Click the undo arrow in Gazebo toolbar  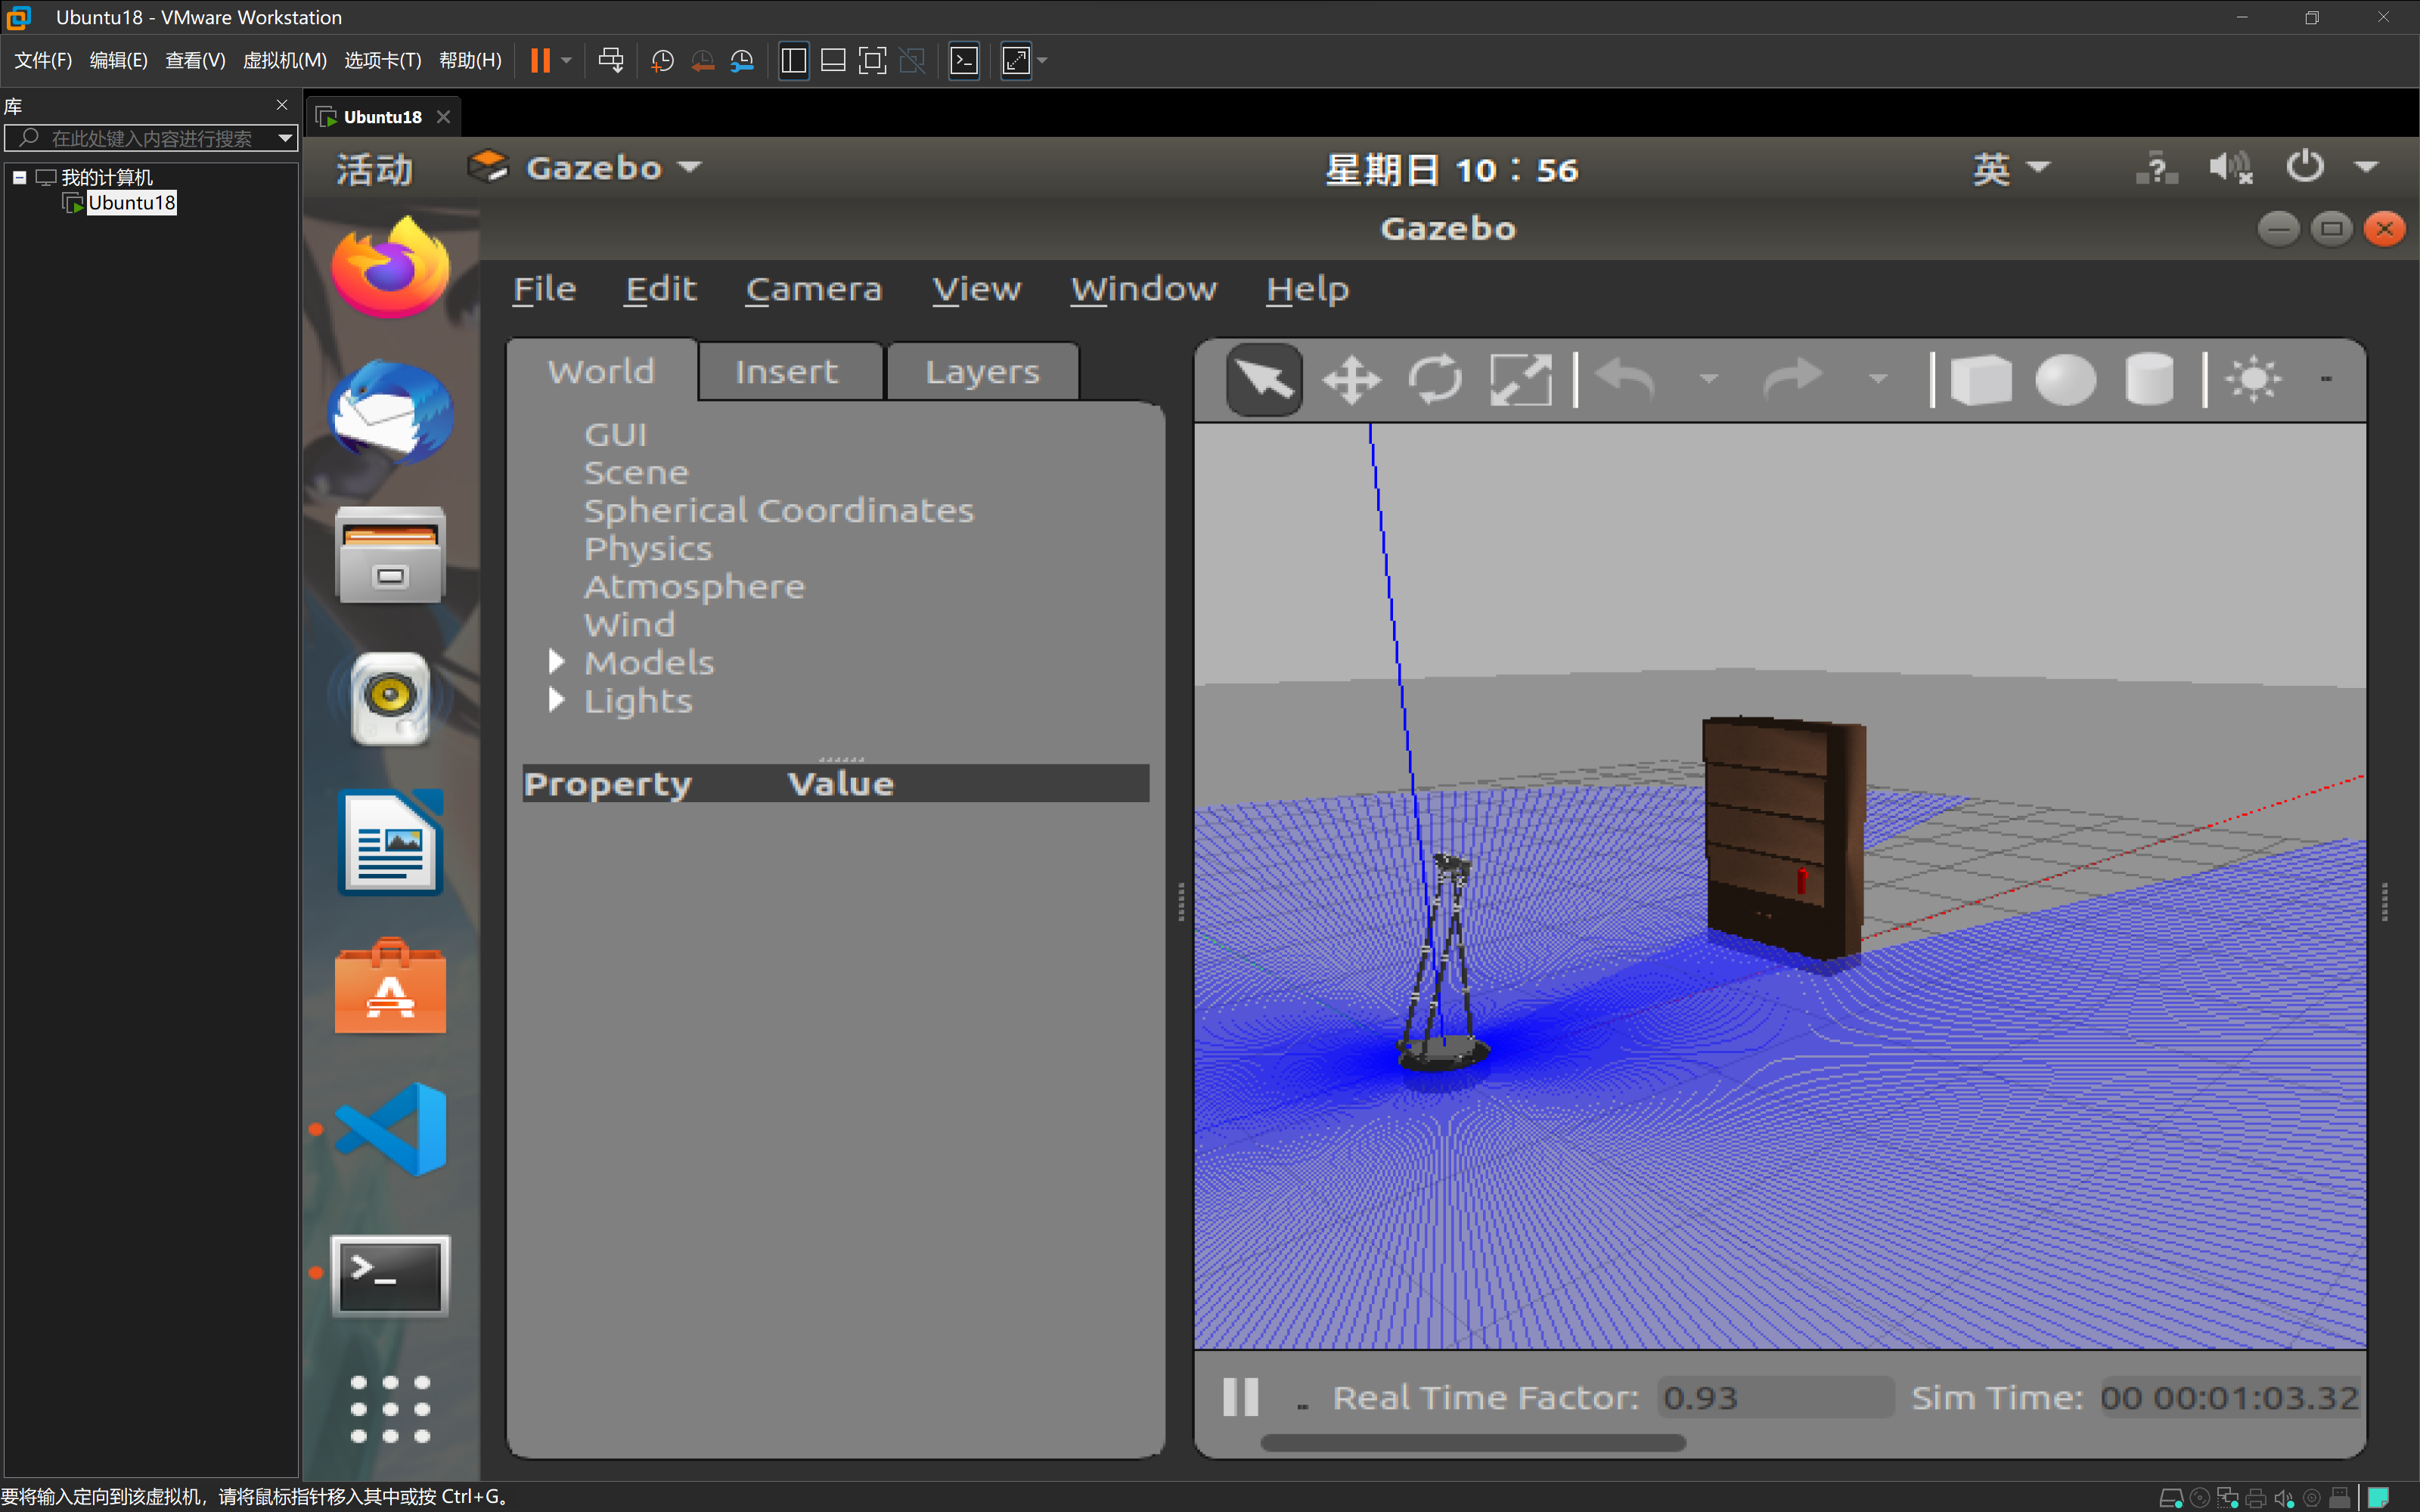click(x=1626, y=380)
